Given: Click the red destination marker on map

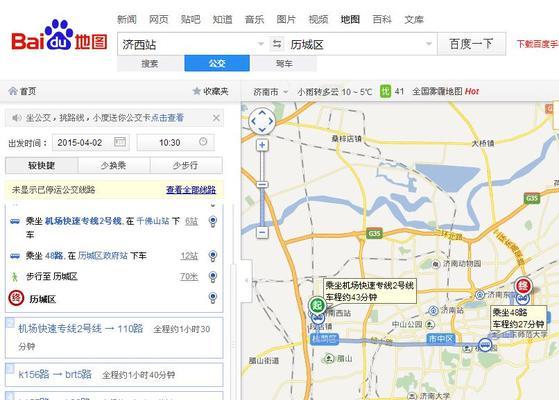Looking at the screenshot, I should (523, 286).
